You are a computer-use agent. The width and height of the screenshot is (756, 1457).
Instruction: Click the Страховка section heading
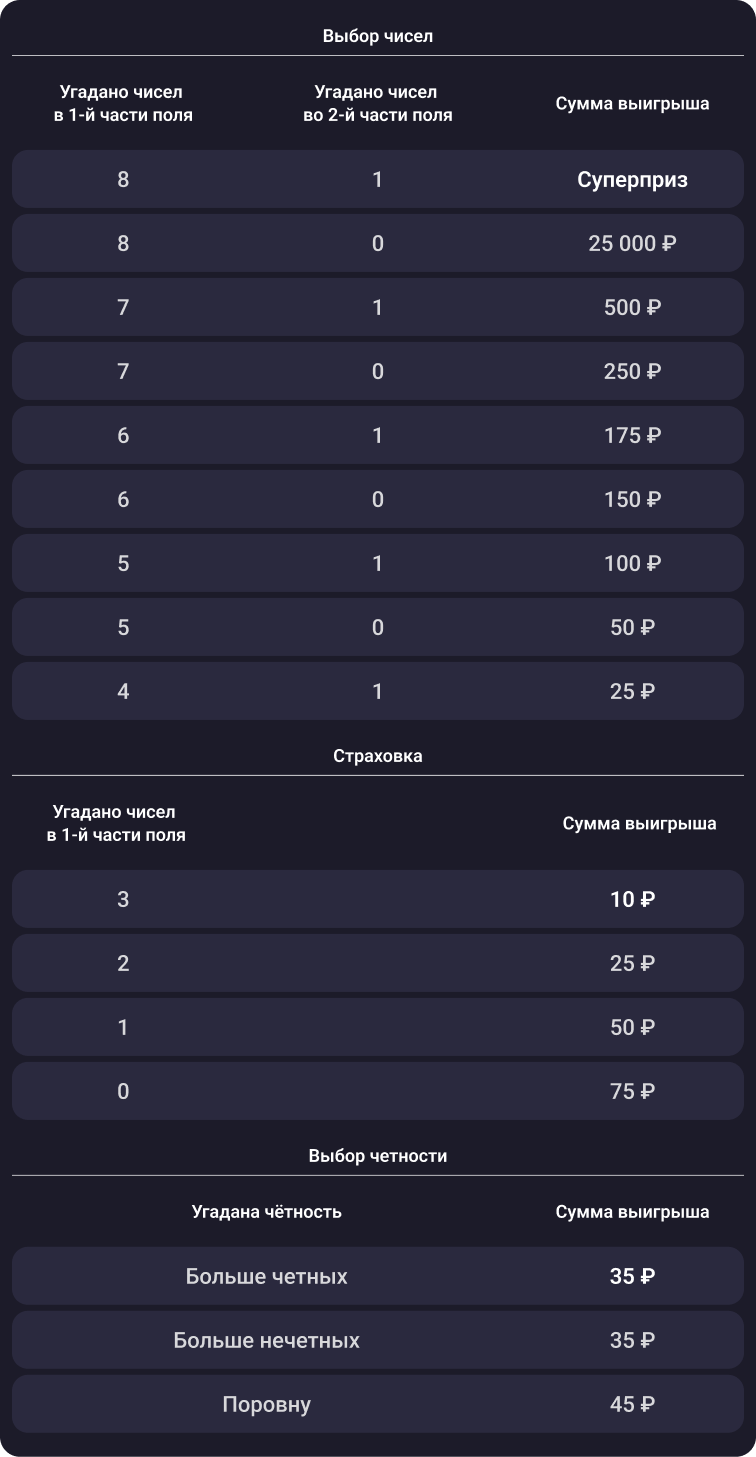[x=378, y=756]
